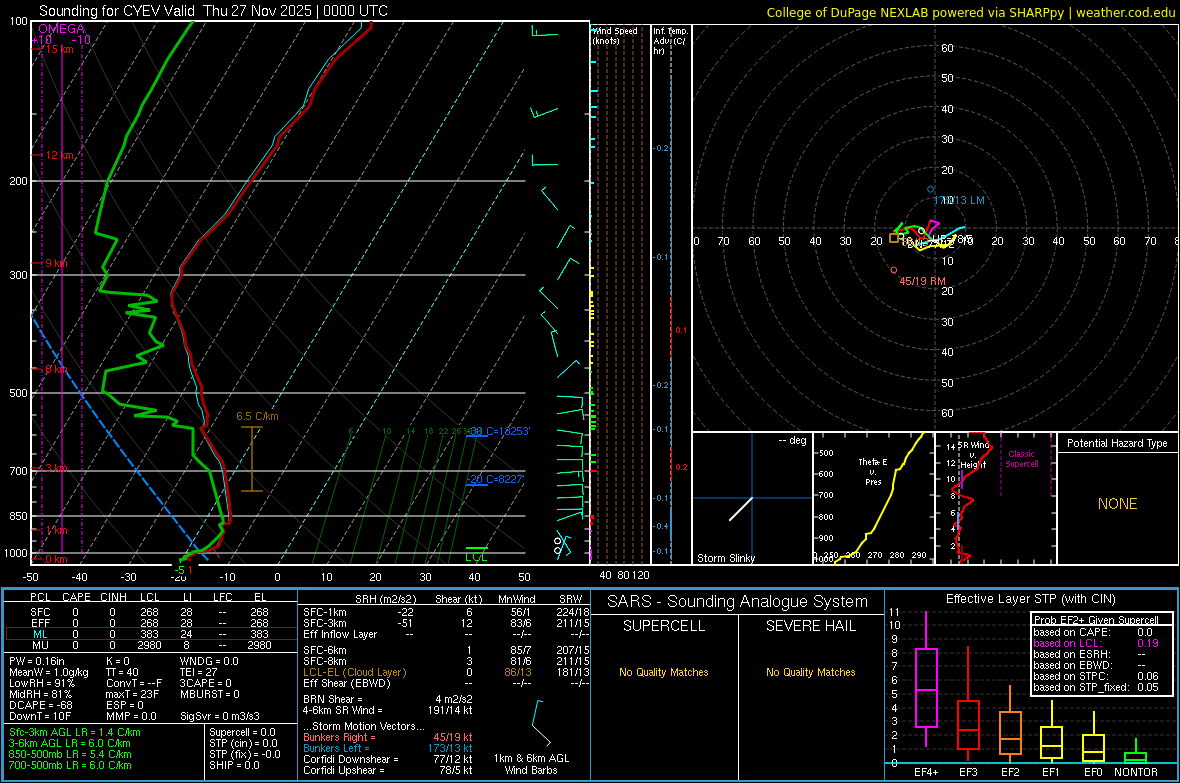Click the 'PW = 0.16in' value
Screen dimensions: 1180x783
[x=37, y=661]
